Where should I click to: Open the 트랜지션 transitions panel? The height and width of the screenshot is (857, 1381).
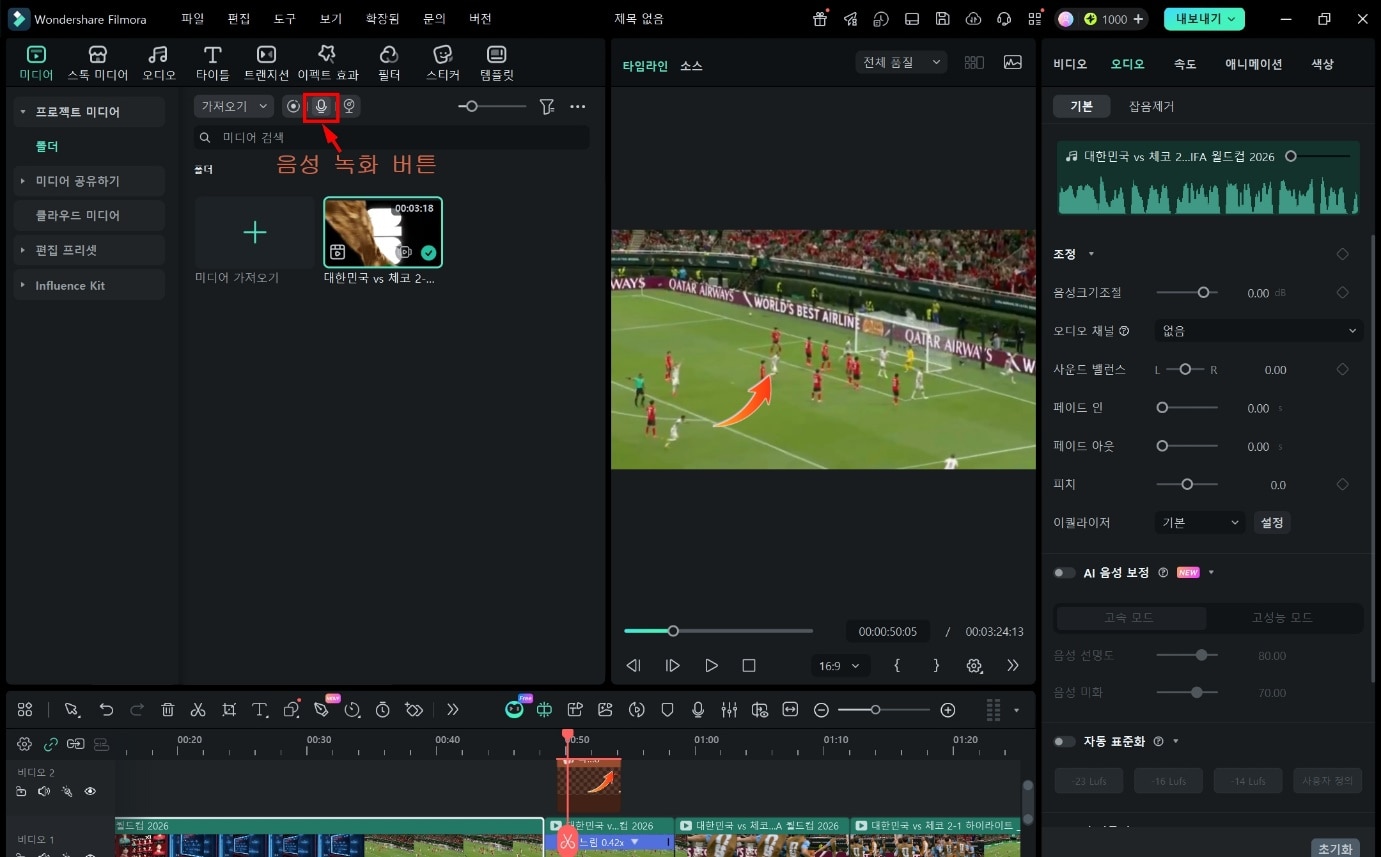[266, 63]
